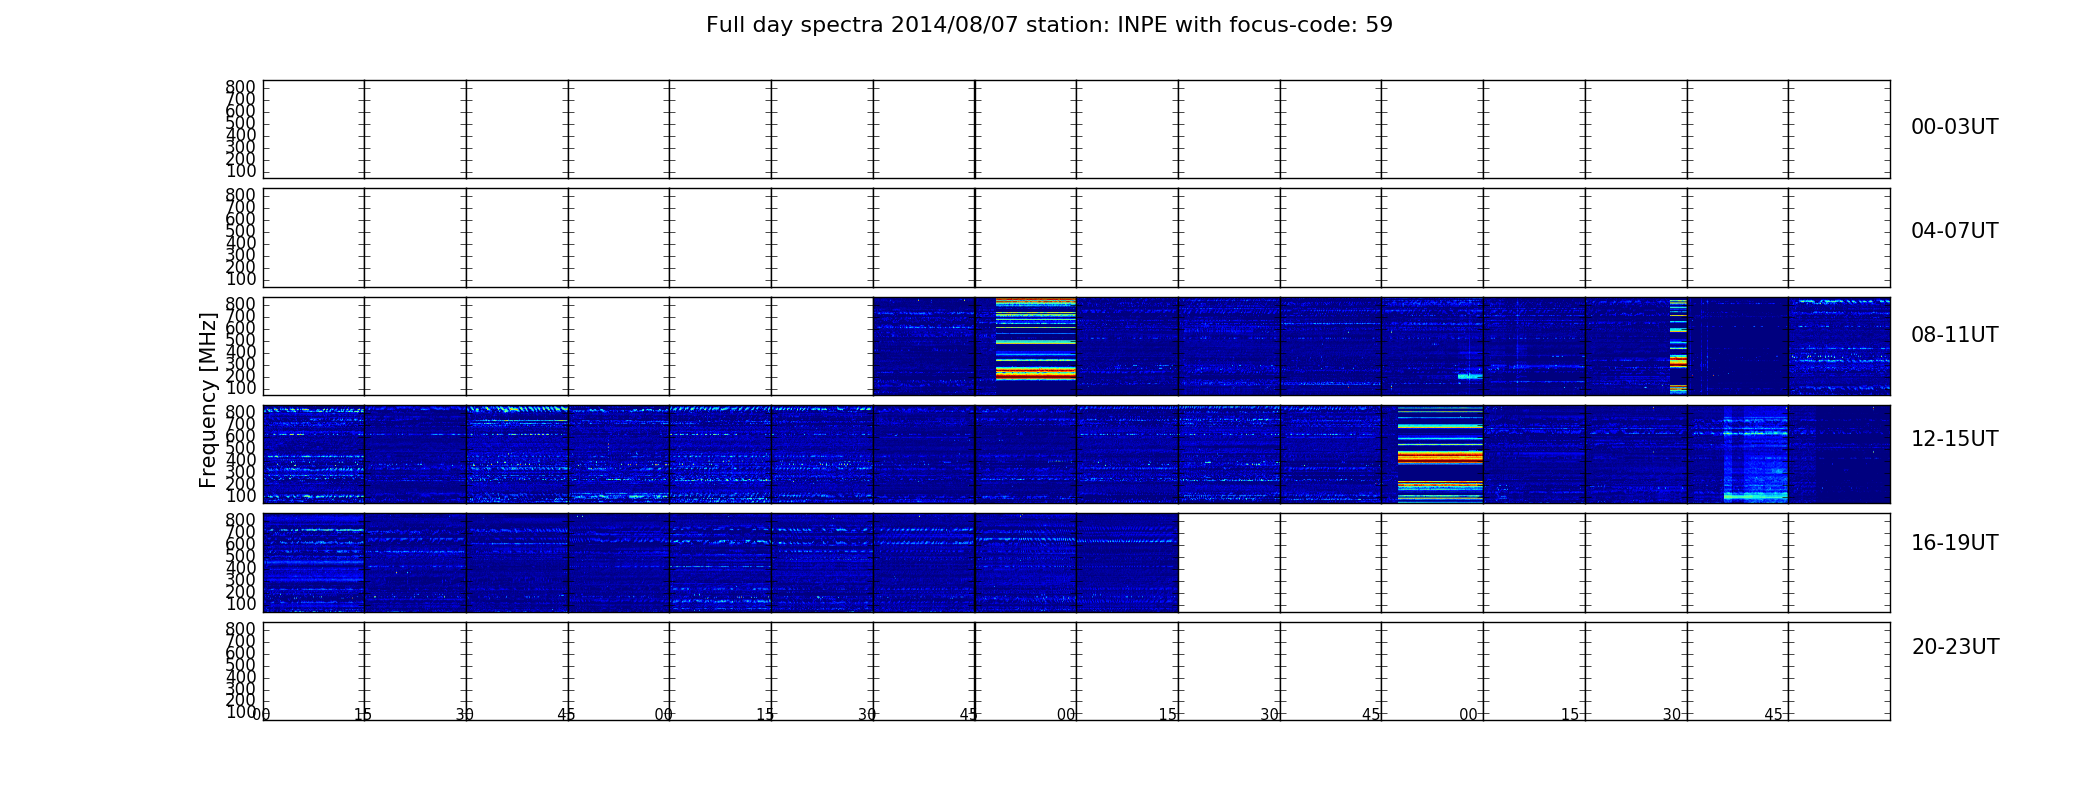
Task: Click the Frequency [MHz] axis label
Action: [x=208, y=400]
